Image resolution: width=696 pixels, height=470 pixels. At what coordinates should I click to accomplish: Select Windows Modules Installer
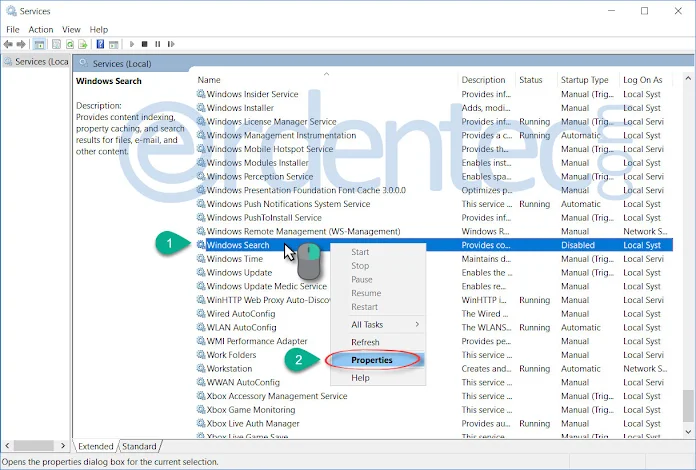pos(435,162)
